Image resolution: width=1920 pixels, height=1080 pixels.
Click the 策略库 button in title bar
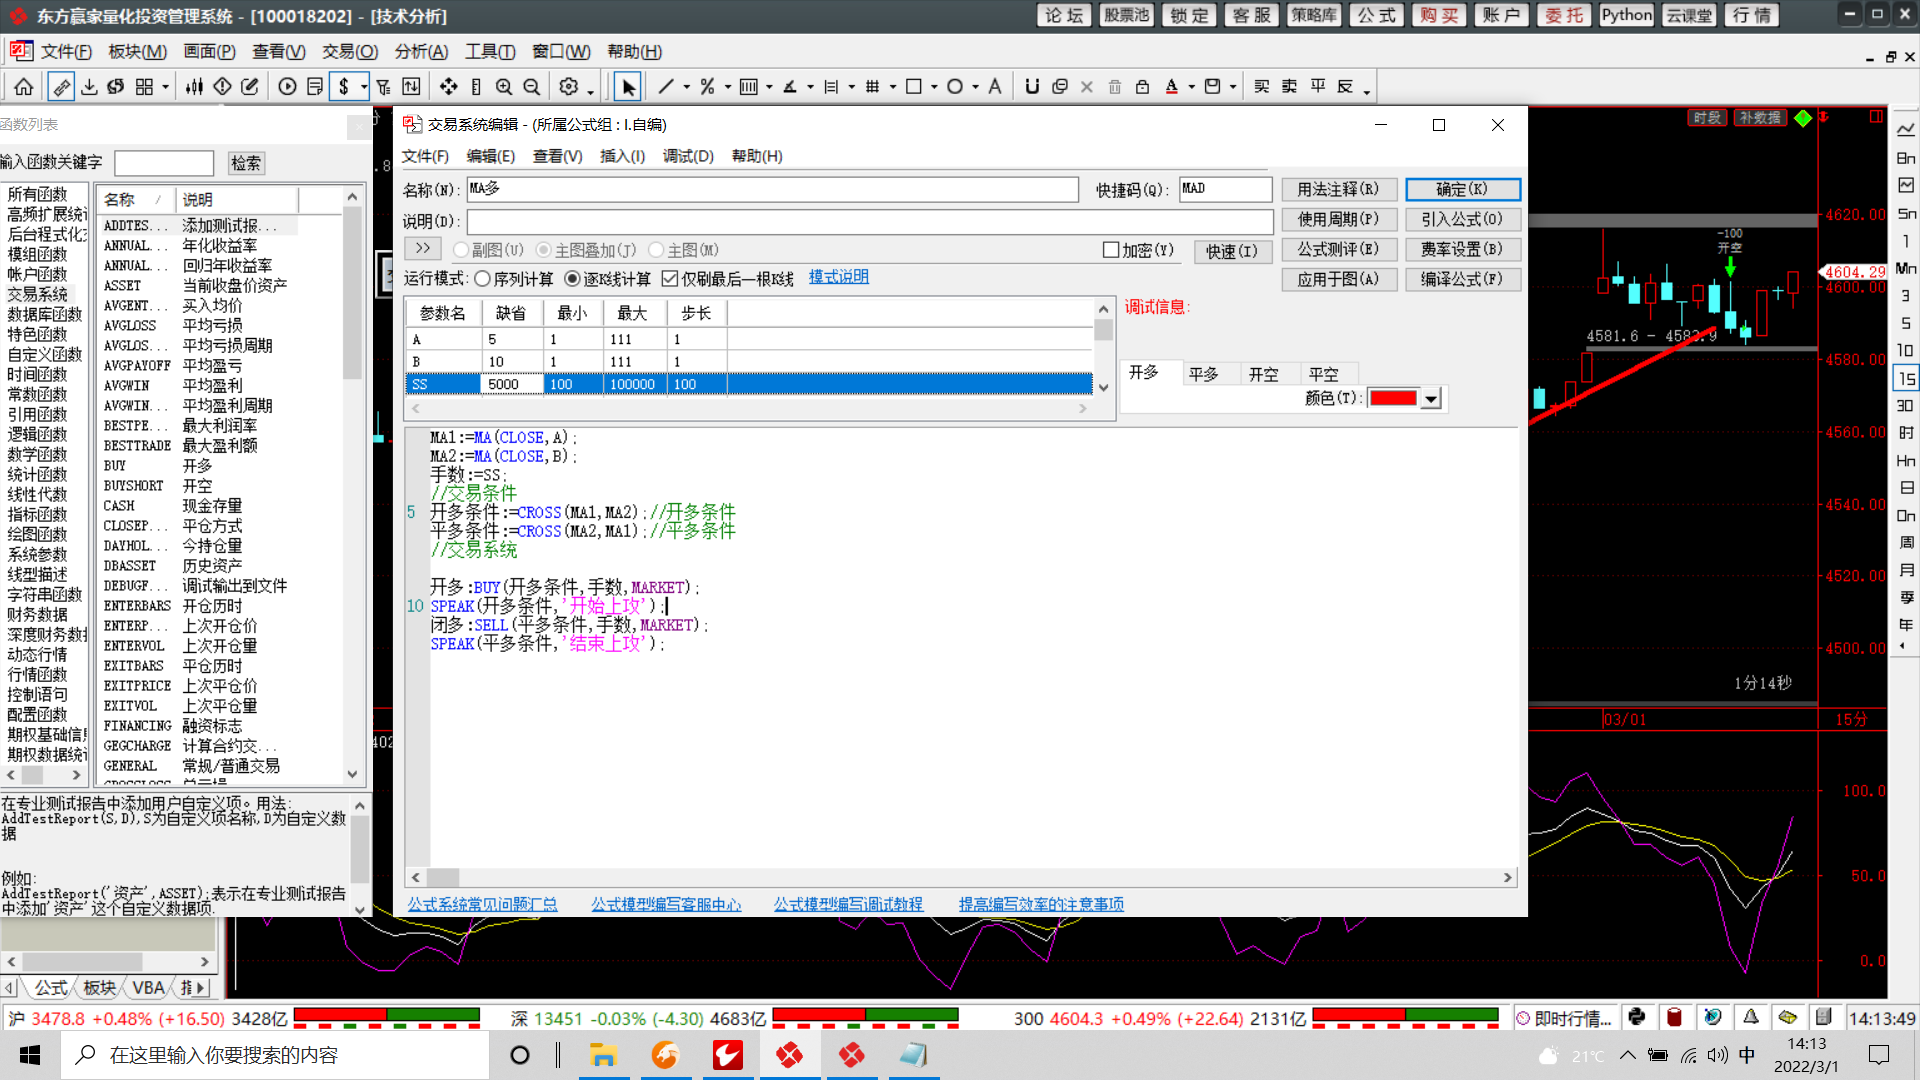tap(1314, 15)
